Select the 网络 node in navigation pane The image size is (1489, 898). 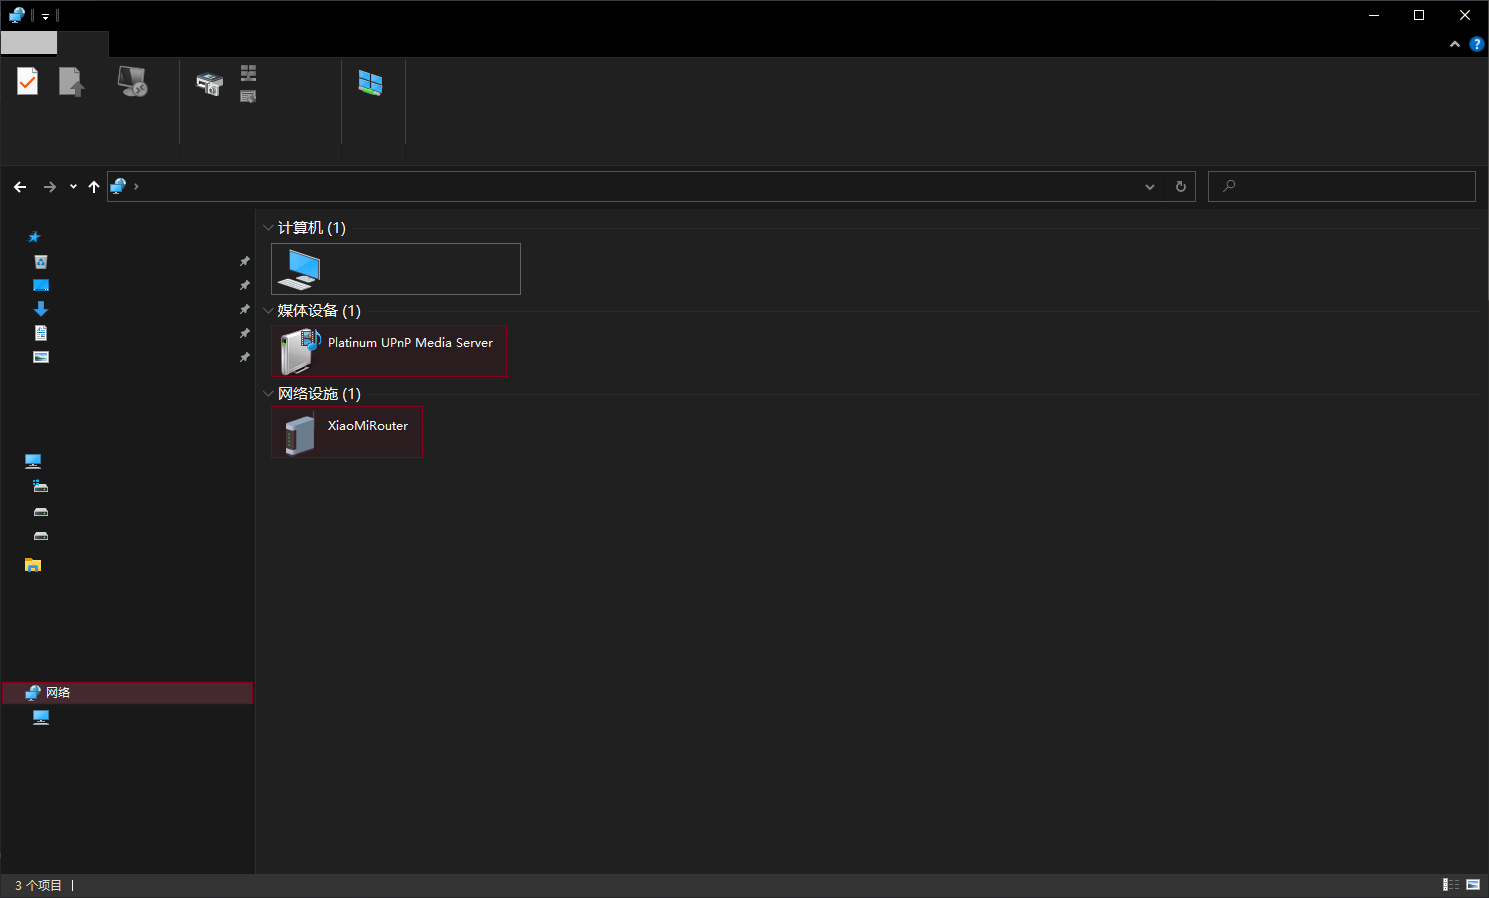[x=127, y=693]
